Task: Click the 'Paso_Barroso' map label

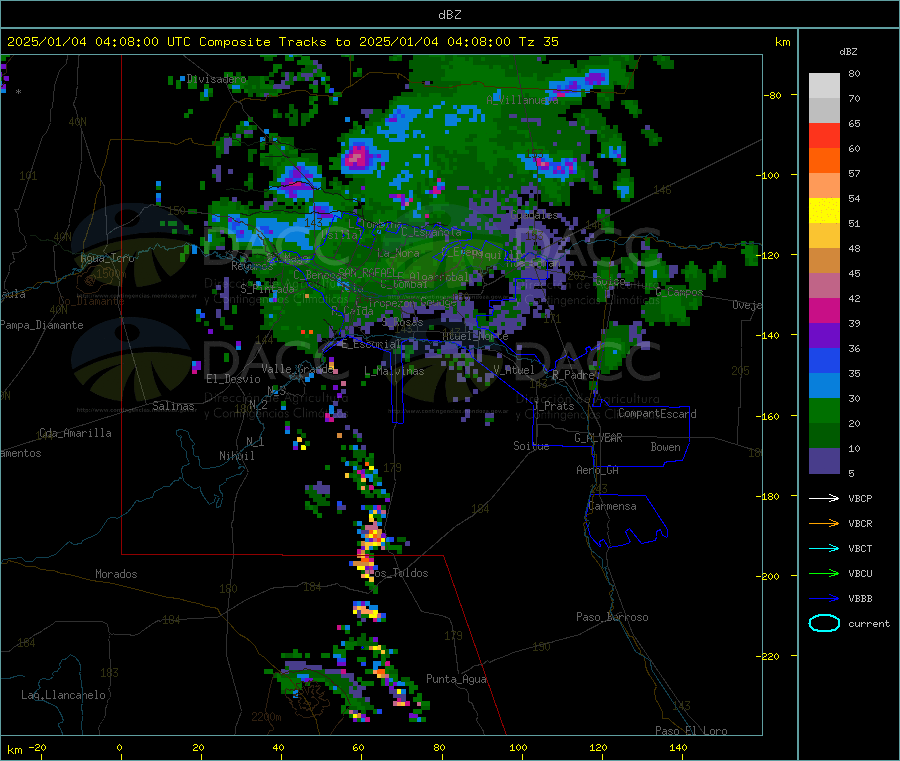Action: pyautogui.click(x=612, y=617)
